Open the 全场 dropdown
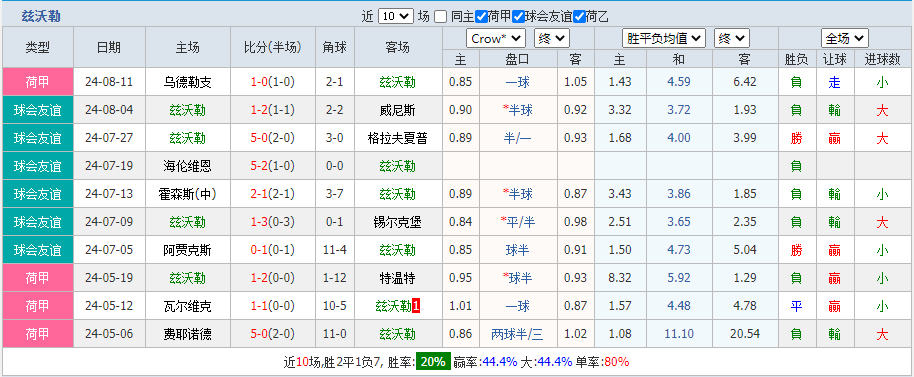 (845, 39)
